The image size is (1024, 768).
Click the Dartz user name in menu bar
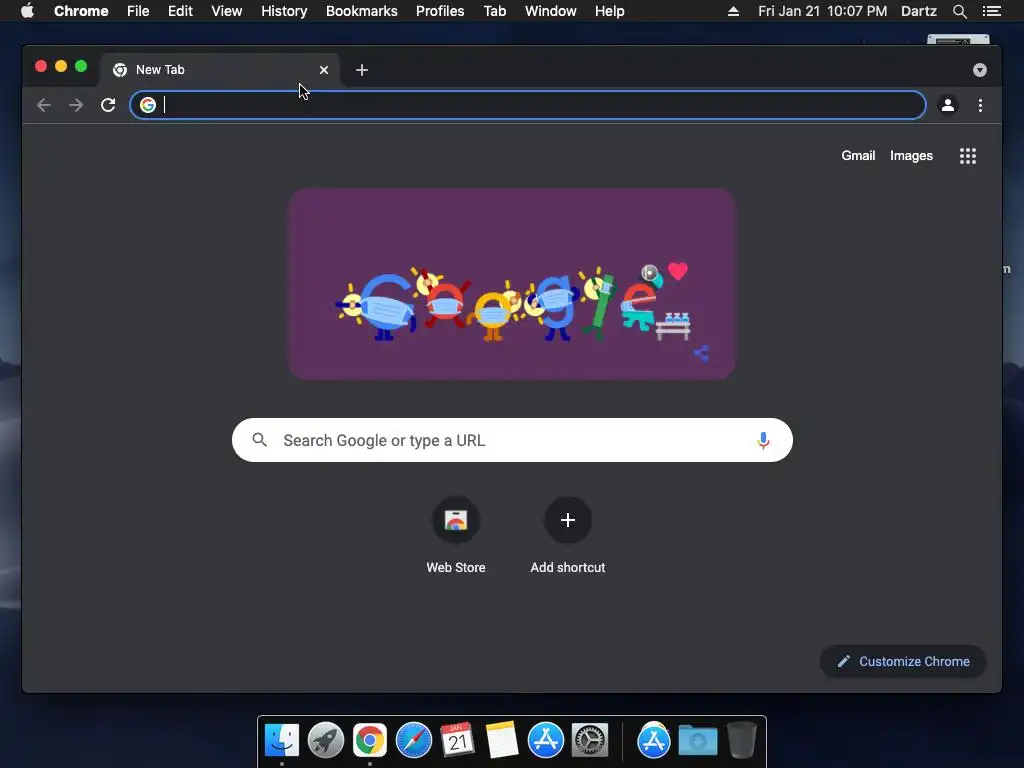(x=918, y=11)
